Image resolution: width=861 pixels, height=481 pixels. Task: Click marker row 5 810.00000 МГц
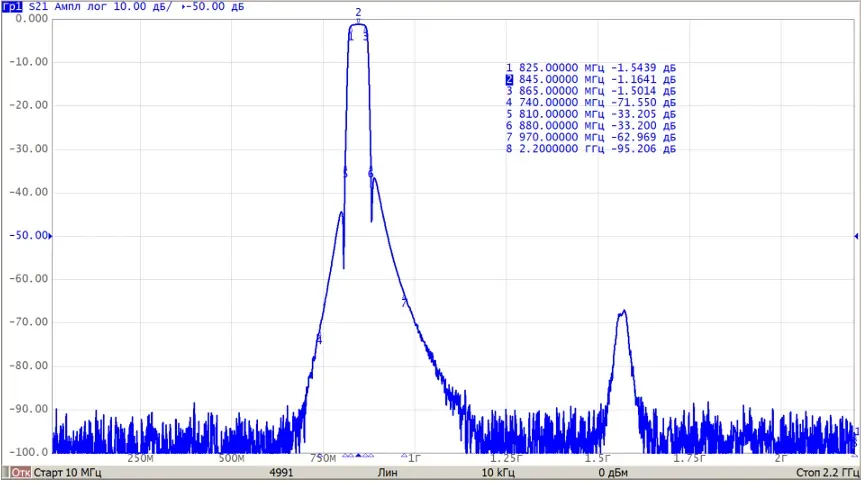tap(591, 114)
